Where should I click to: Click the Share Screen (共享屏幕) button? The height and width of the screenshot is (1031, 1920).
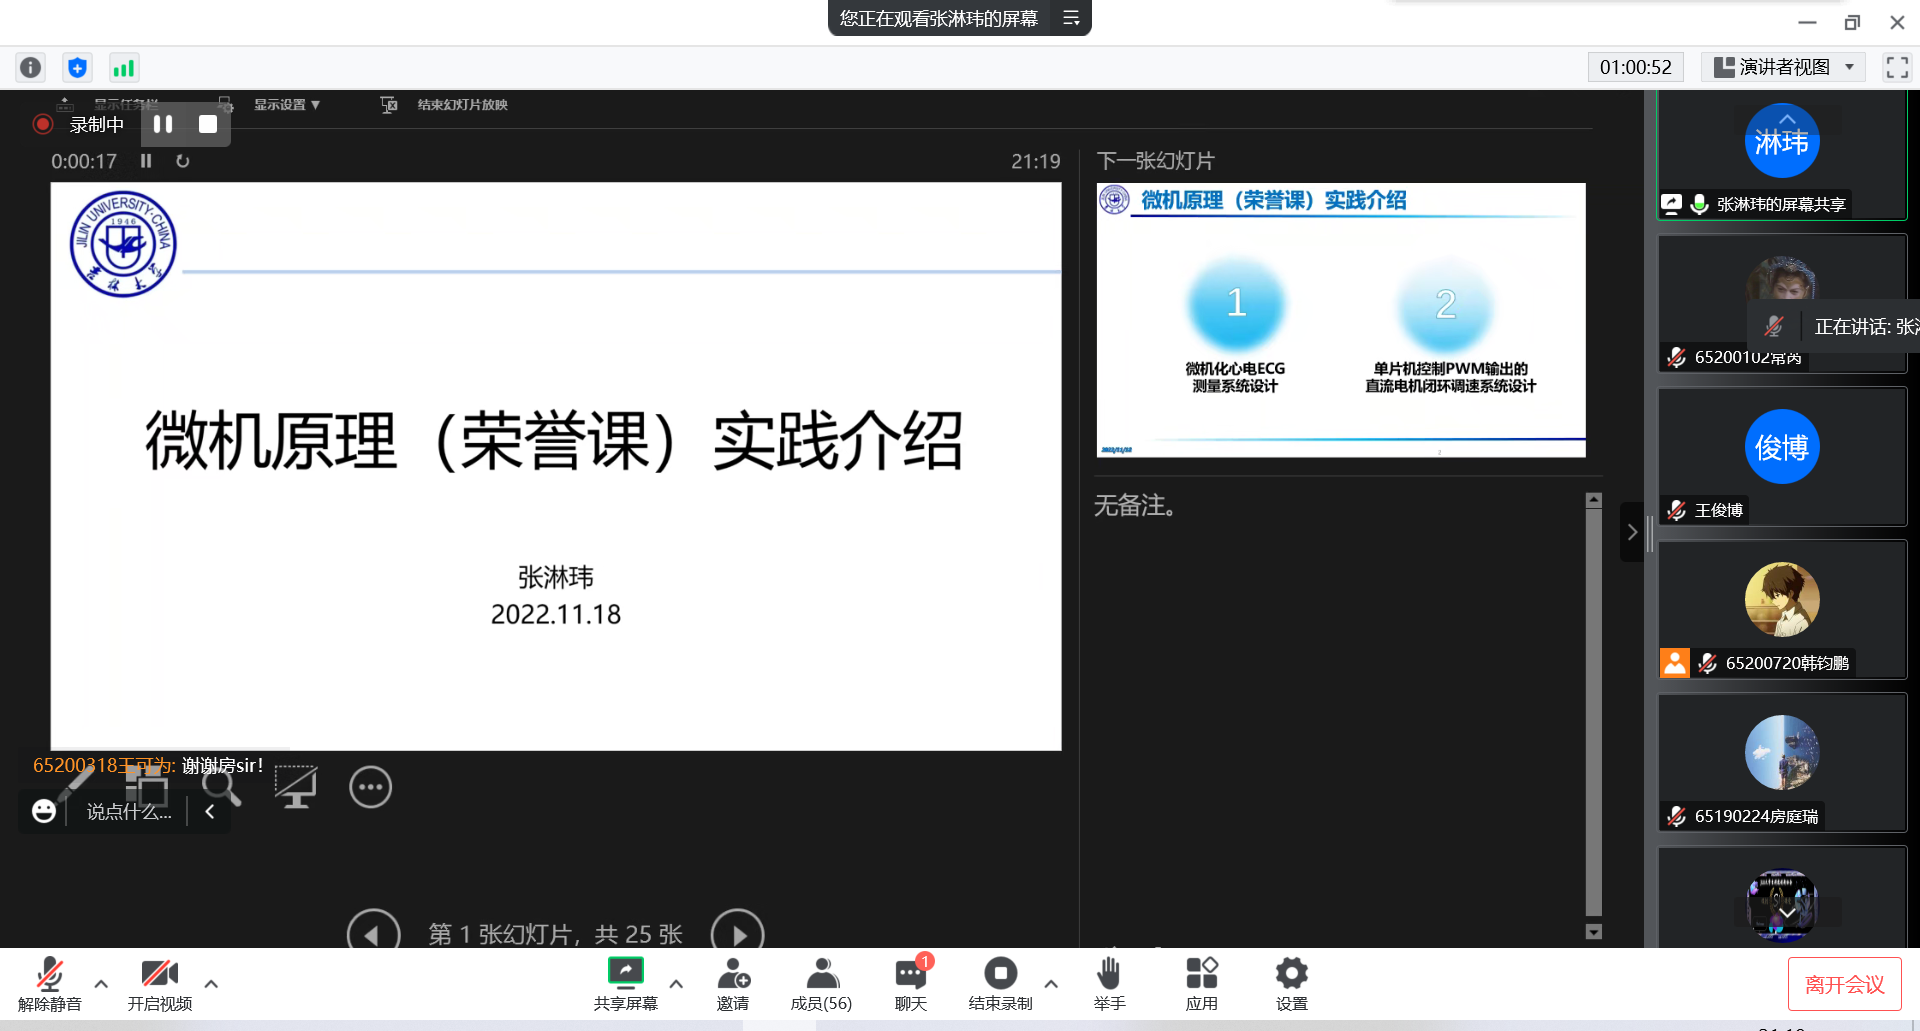pyautogui.click(x=625, y=983)
